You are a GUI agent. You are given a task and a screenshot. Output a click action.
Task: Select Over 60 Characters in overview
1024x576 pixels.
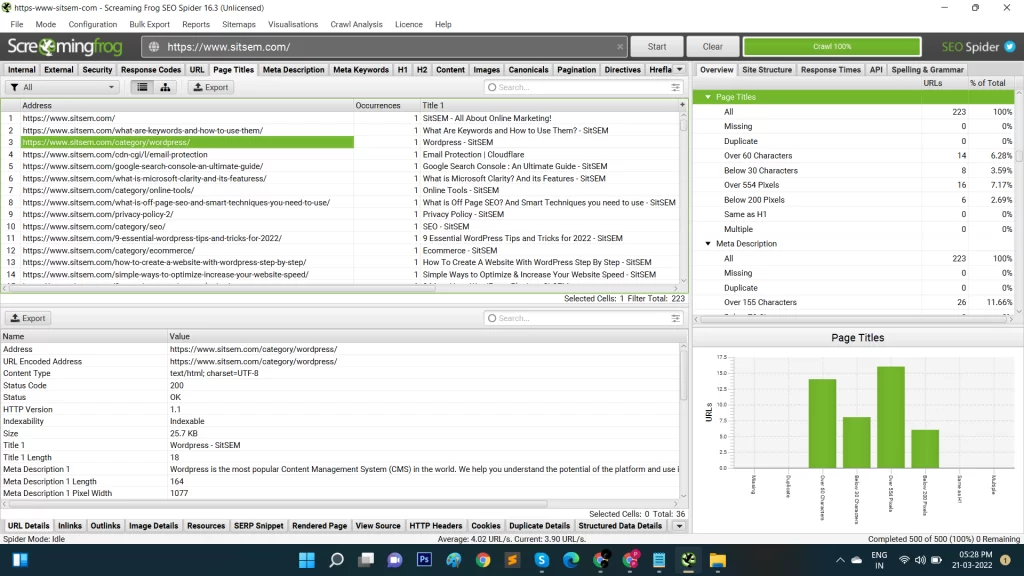[x=758, y=155]
